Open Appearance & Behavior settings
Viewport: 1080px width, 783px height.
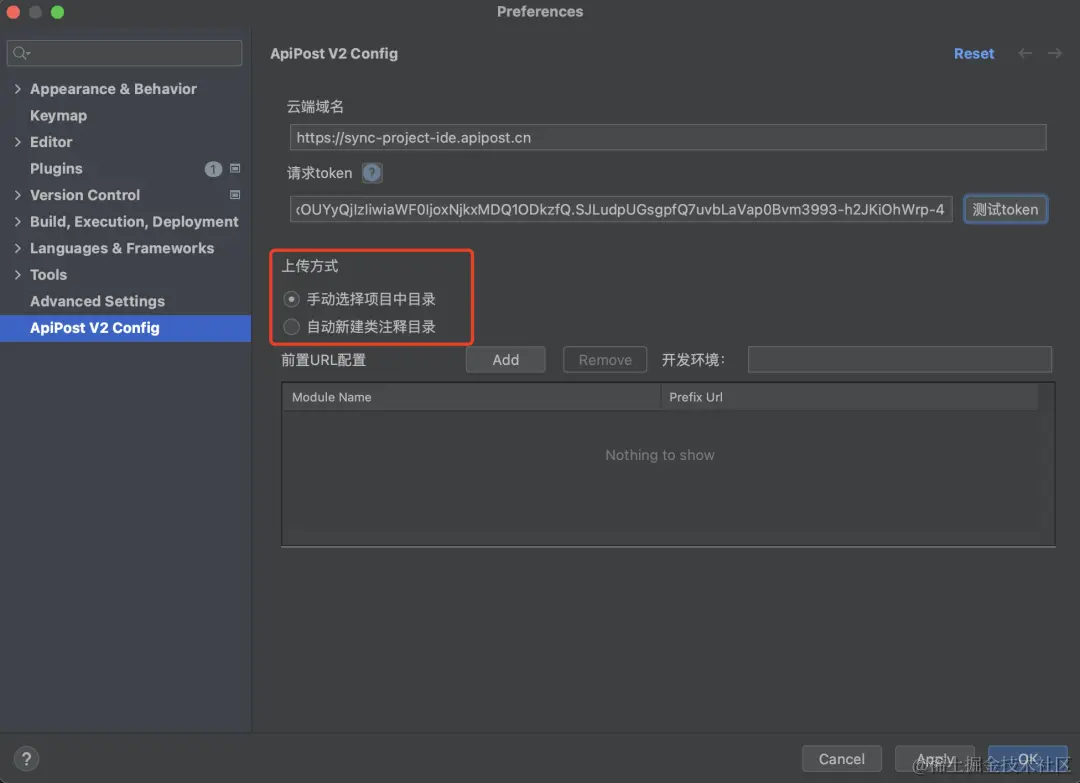[113, 89]
